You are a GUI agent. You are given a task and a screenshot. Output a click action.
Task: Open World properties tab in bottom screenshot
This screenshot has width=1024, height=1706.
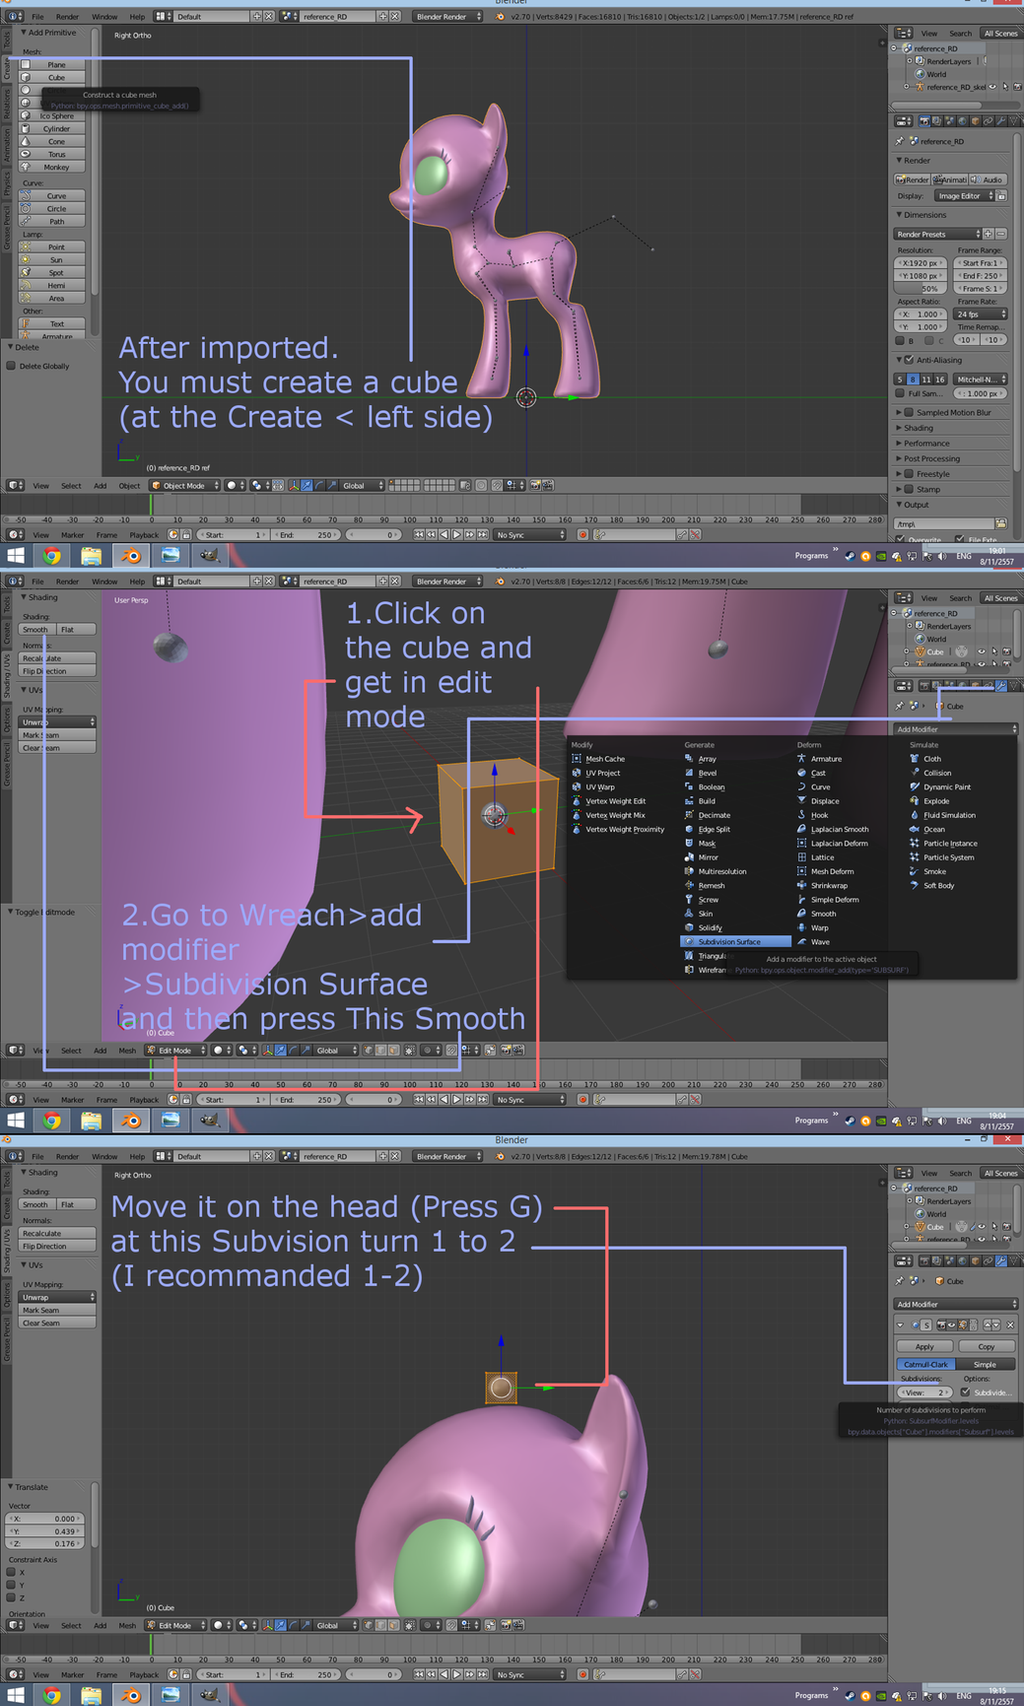coord(961,1261)
